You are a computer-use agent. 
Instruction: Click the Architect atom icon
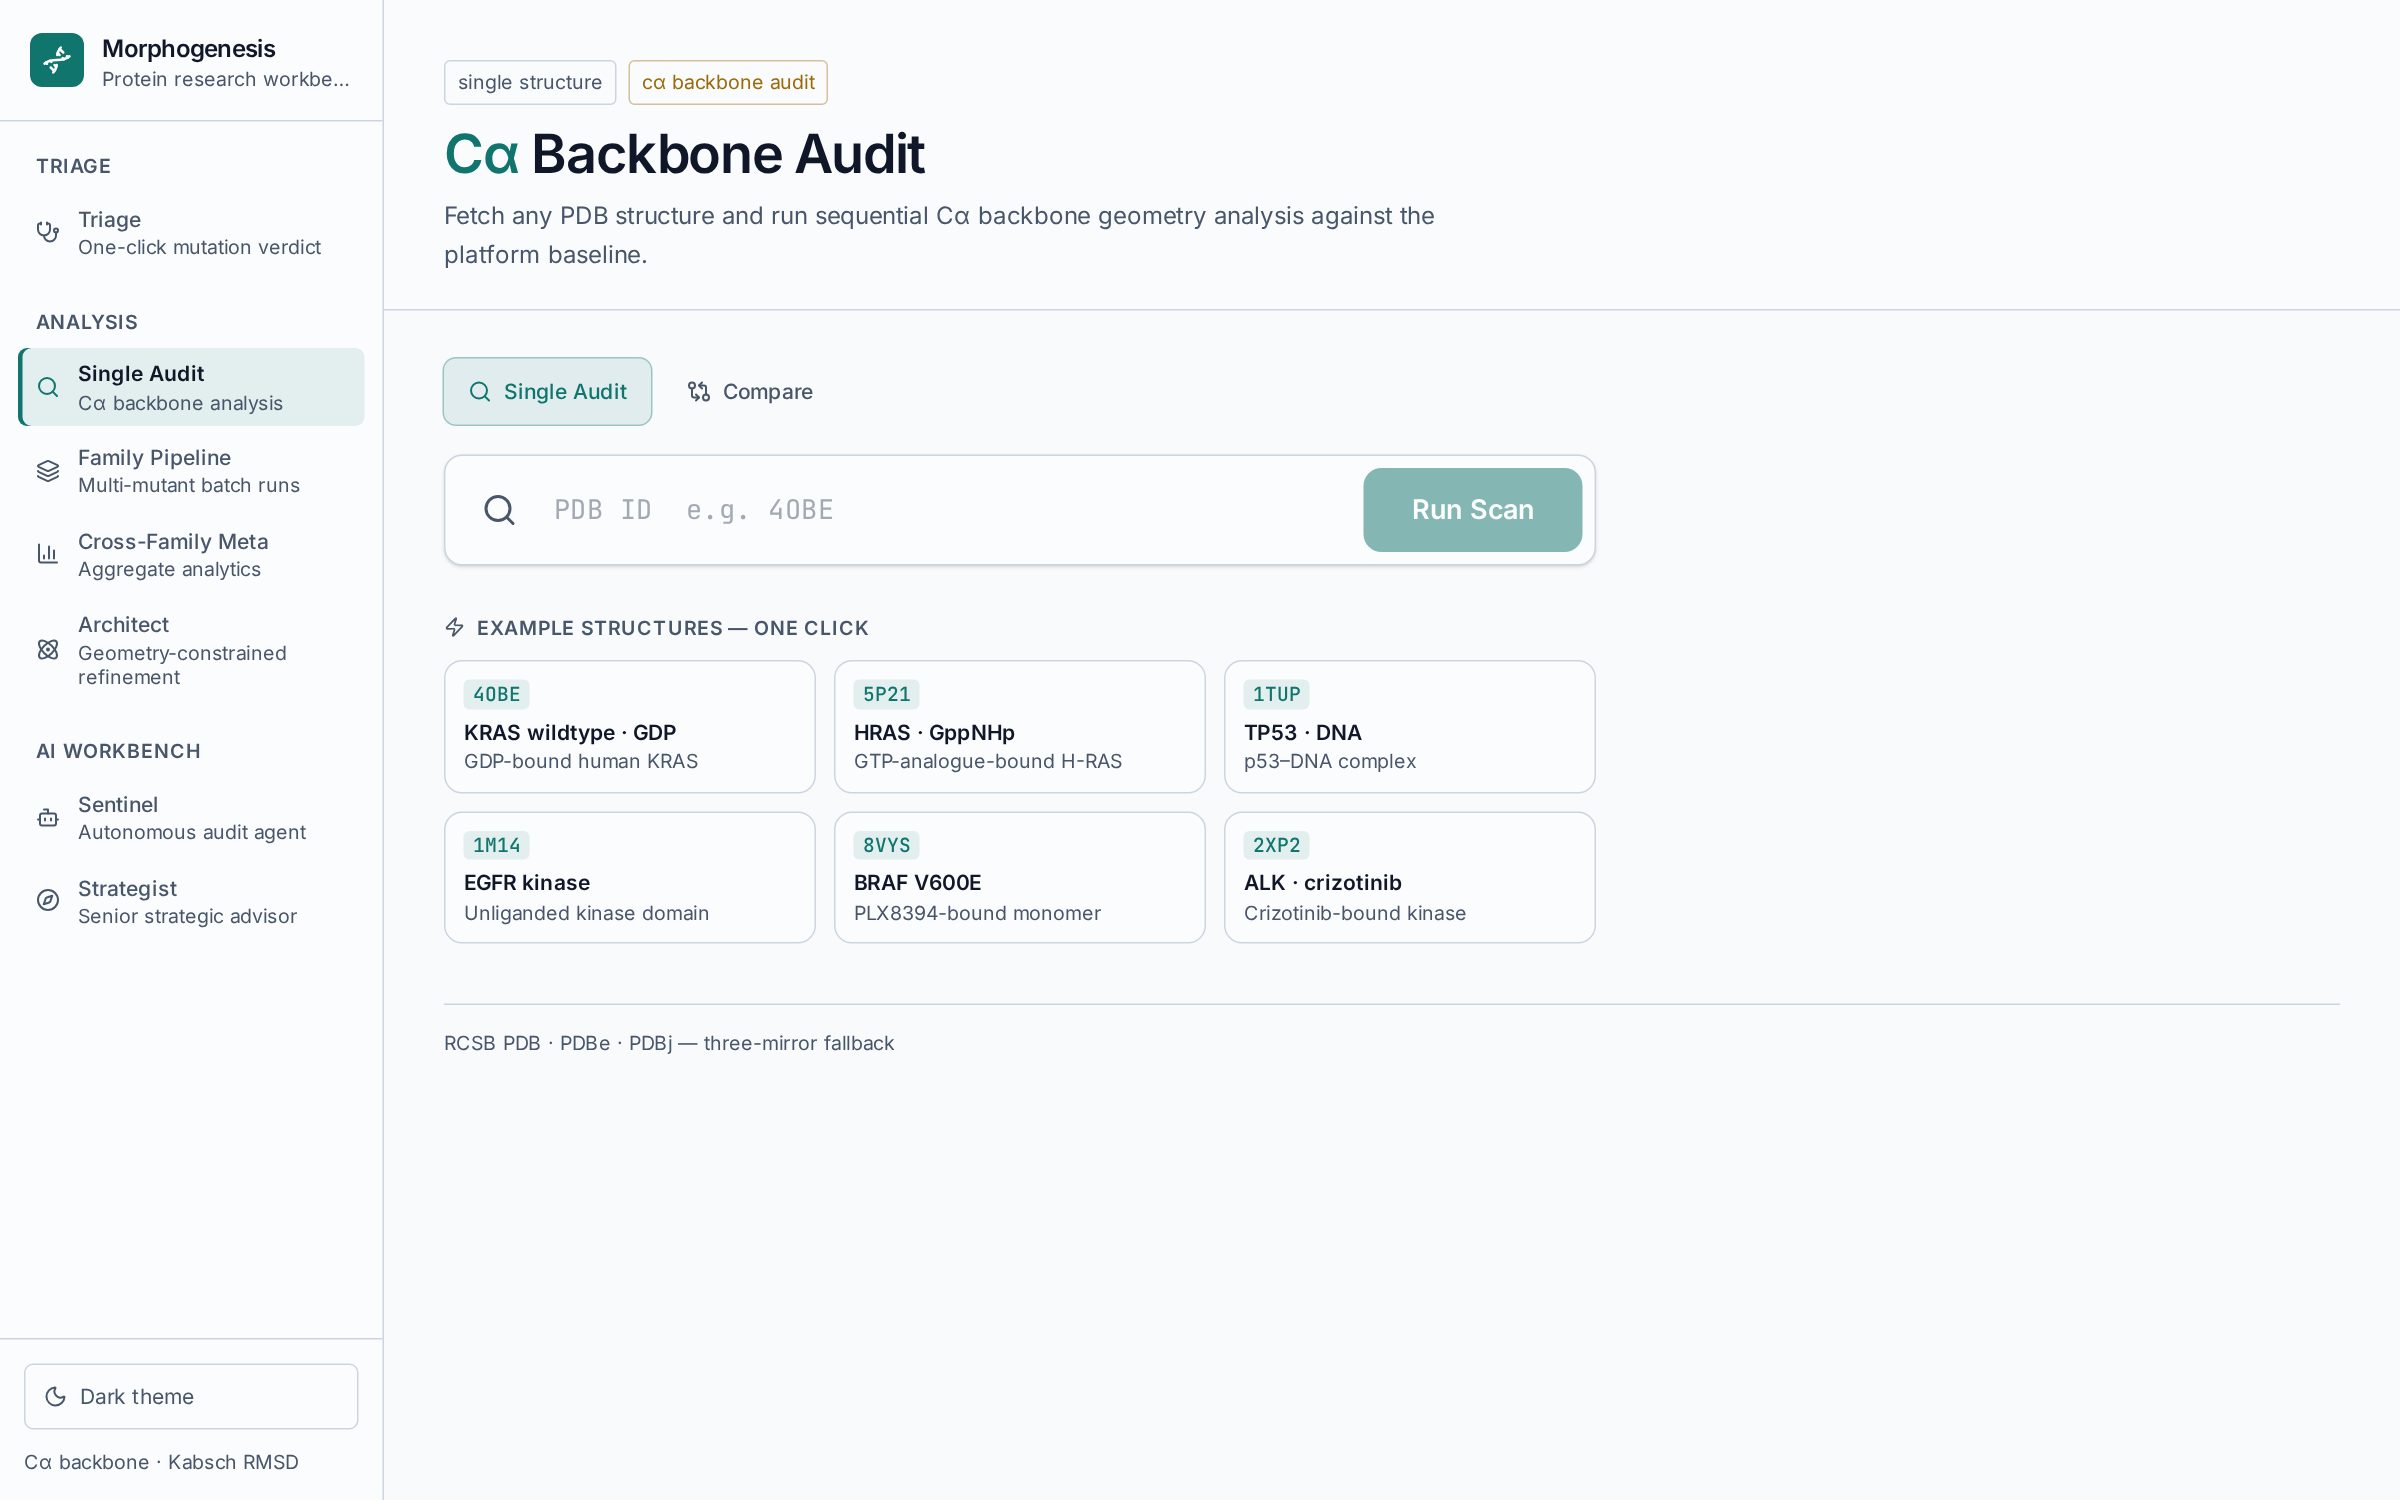pyautogui.click(x=48, y=650)
